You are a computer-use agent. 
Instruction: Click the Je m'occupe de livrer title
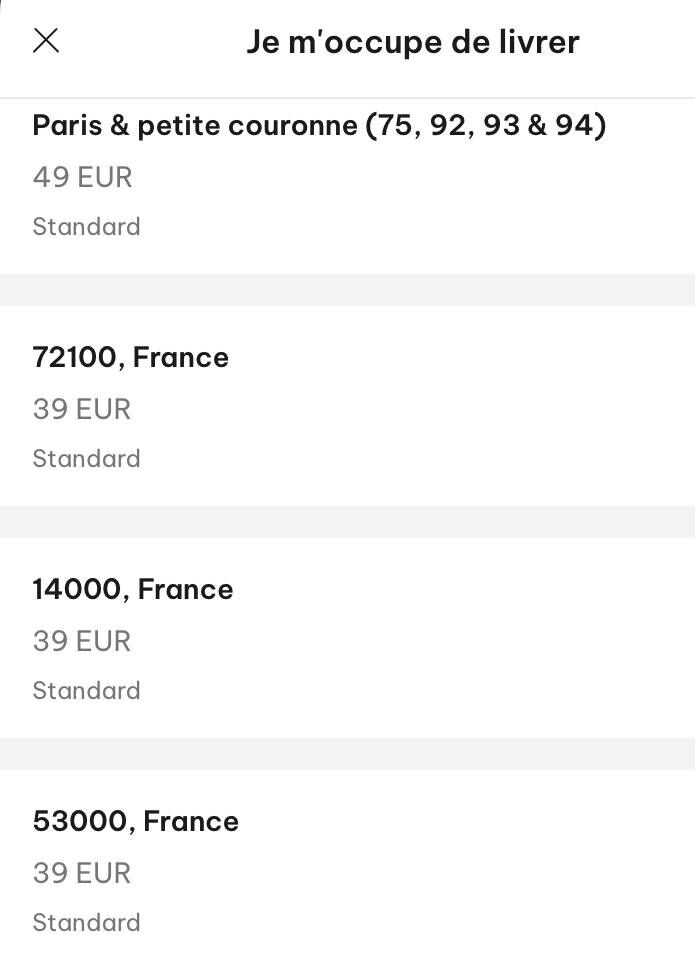pyautogui.click(x=413, y=42)
